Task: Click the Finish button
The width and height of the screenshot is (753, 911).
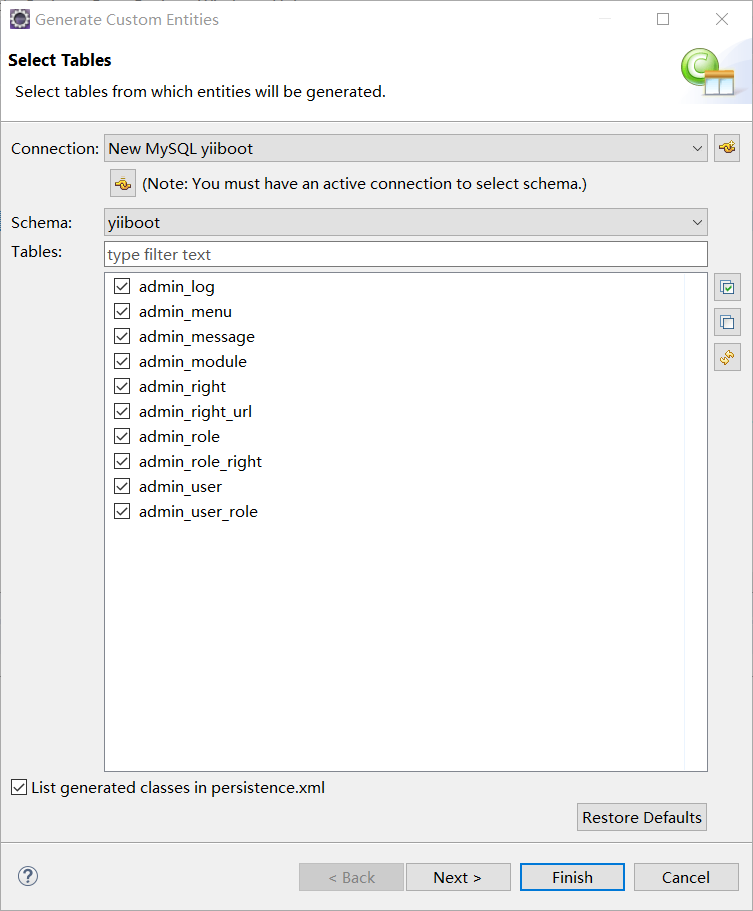Action: [x=572, y=877]
